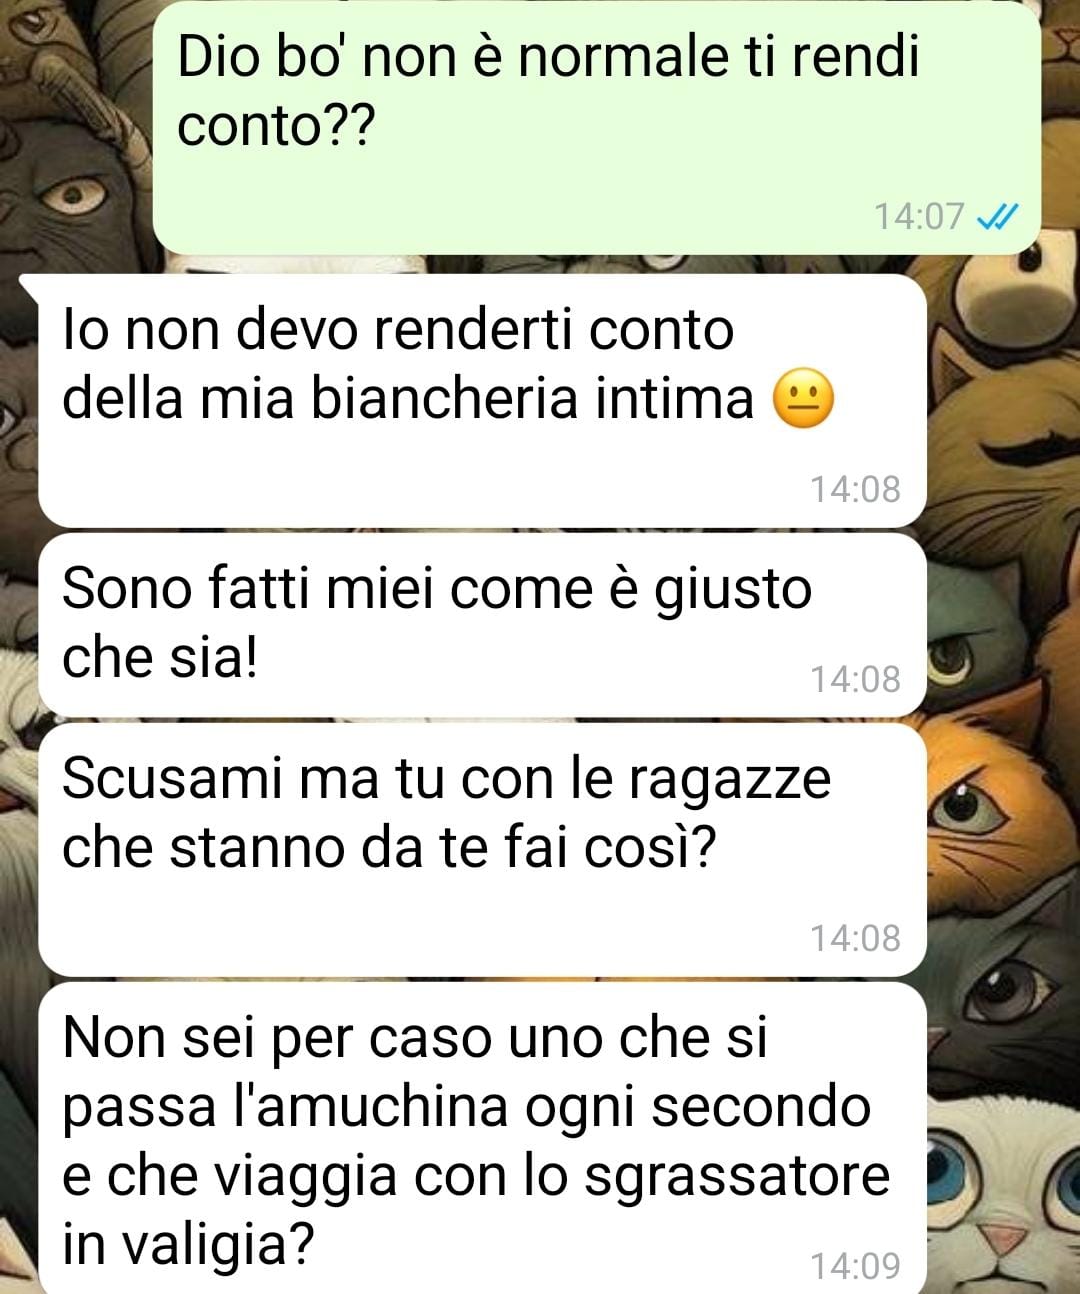1080x1294 pixels.
Task: Tap the 14:09 timestamp beside "in valigia?"
Action: 855,1266
